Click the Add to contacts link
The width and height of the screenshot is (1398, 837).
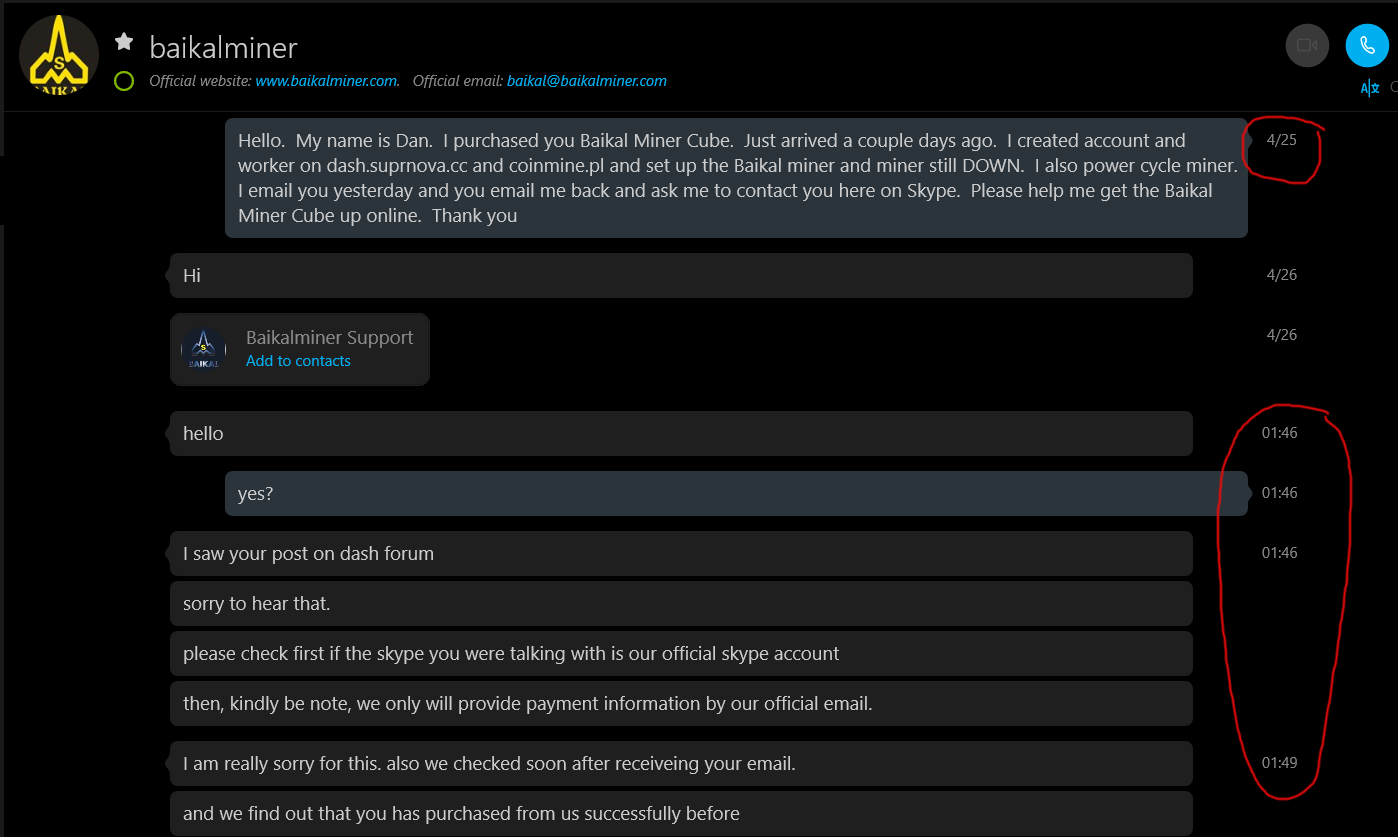pos(298,361)
